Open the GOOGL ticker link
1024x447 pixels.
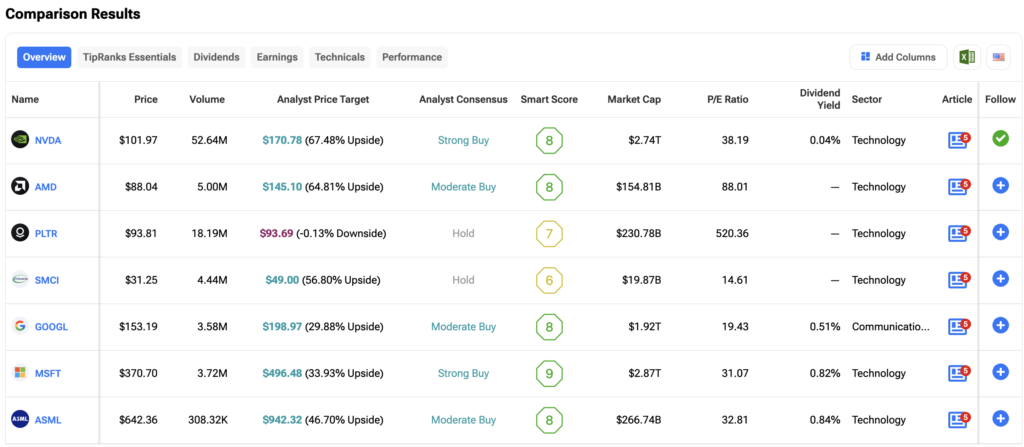pyautogui.click(x=52, y=327)
